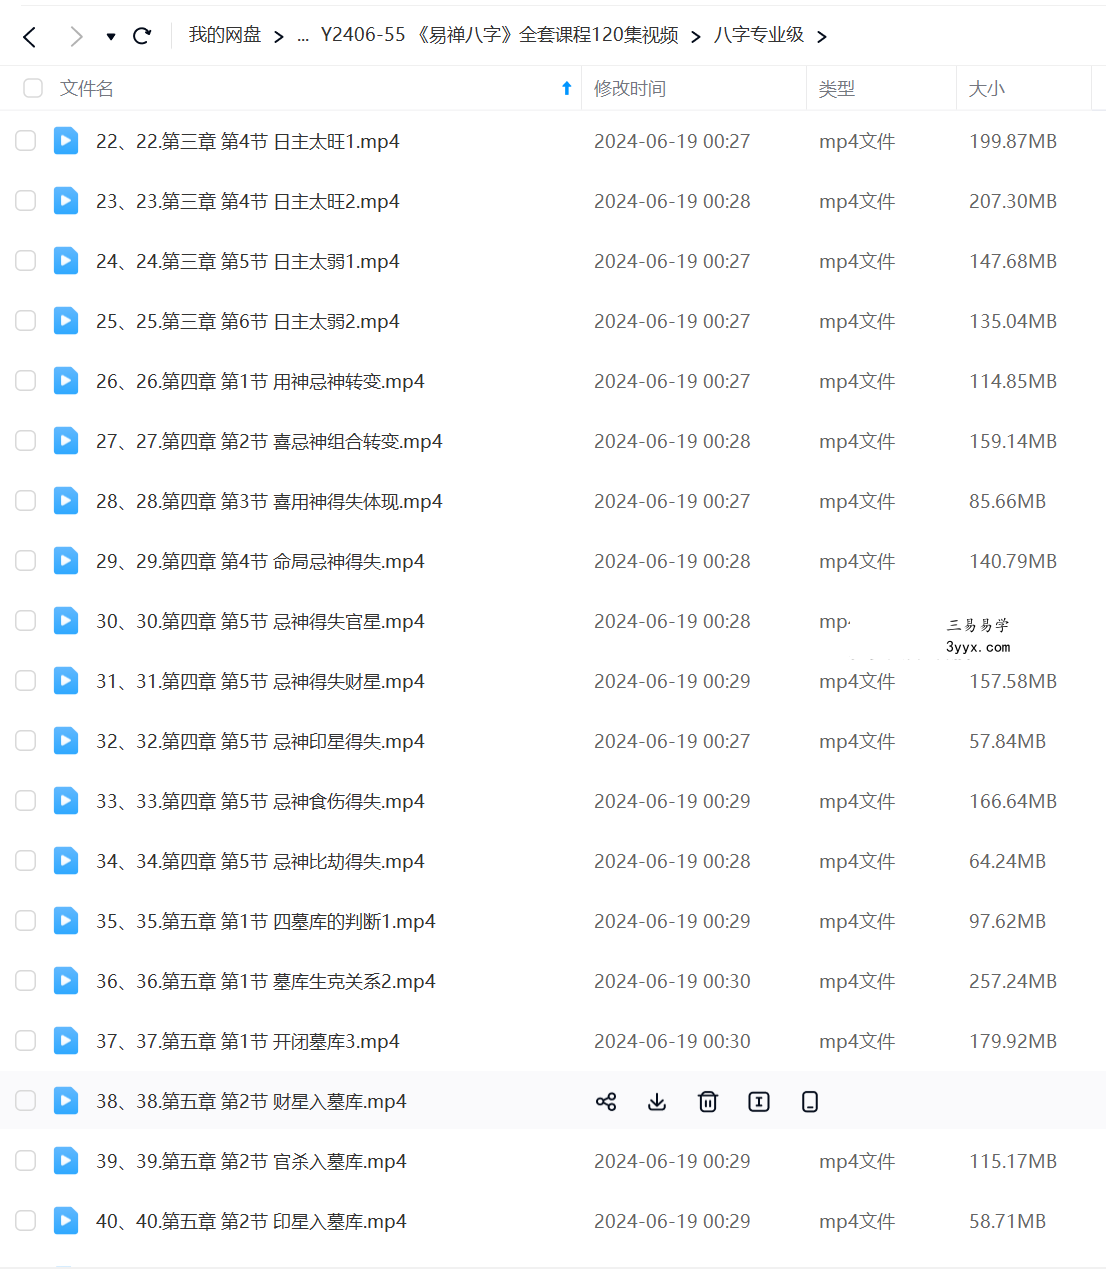Expand chevron after 八字专业级 breadcrumb

coord(821,37)
